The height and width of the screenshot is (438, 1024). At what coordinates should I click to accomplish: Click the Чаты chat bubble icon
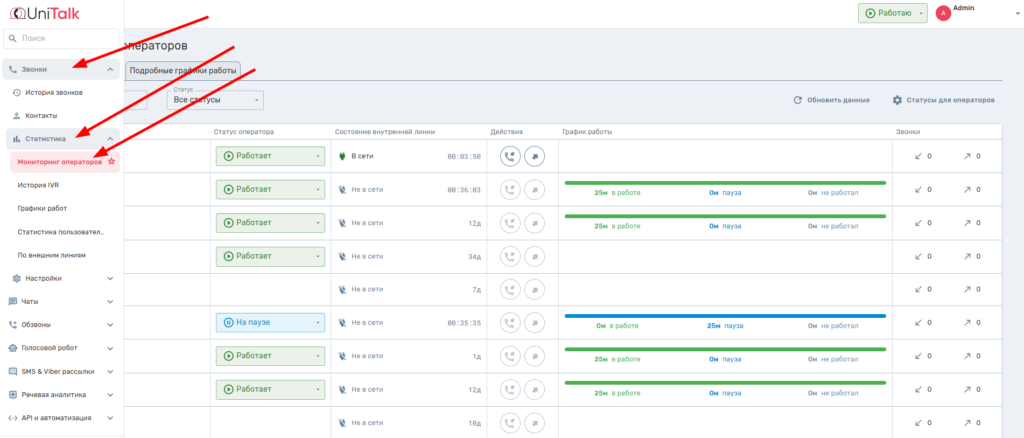12,301
